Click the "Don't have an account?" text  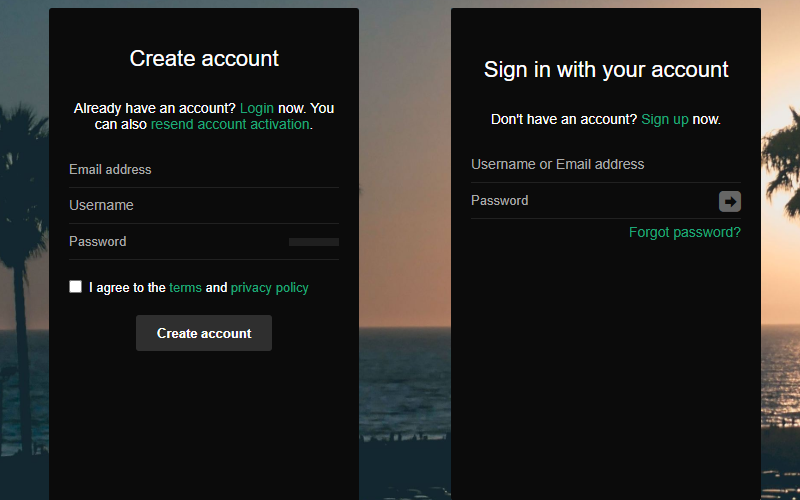coord(563,119)
